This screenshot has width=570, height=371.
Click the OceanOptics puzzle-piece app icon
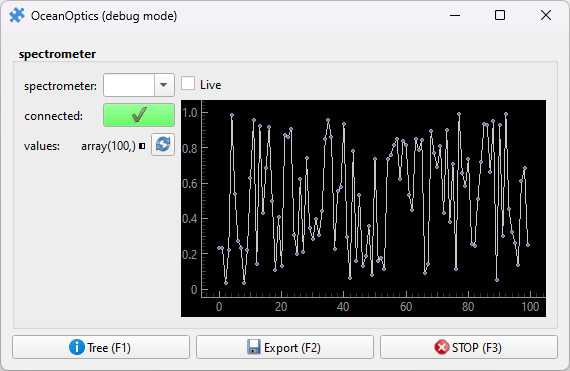pyautogui.click(x=17, y=16)
